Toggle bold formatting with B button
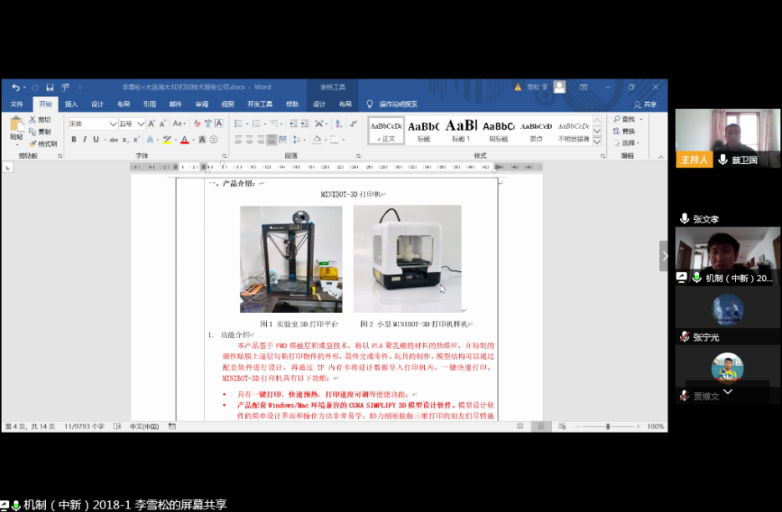The image size is (782, 512). (74, 139)
